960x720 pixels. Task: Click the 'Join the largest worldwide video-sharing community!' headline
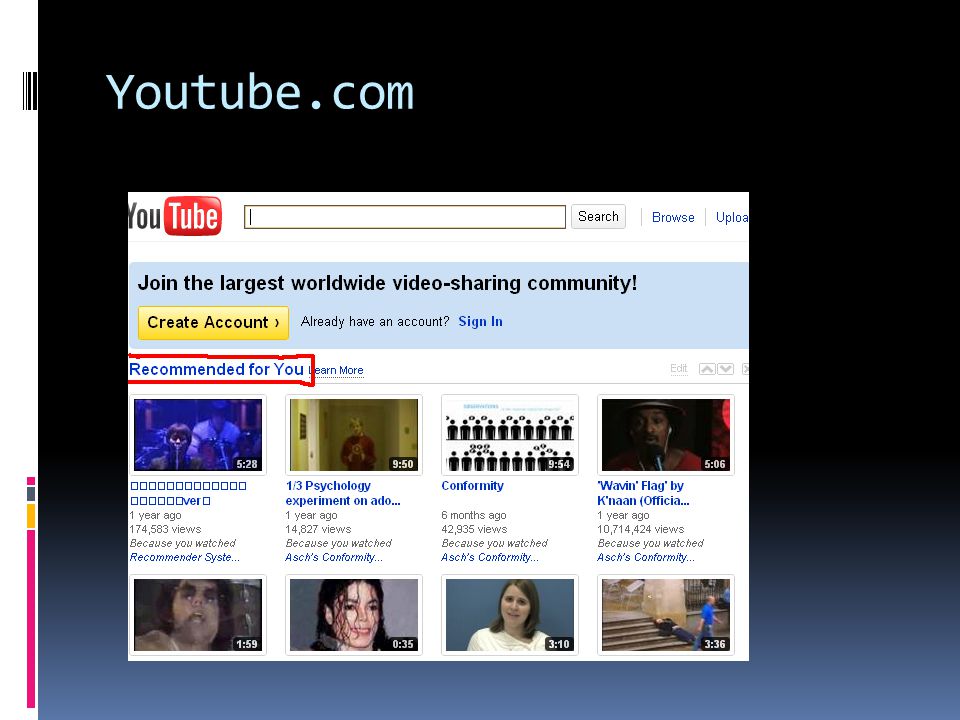387,283
